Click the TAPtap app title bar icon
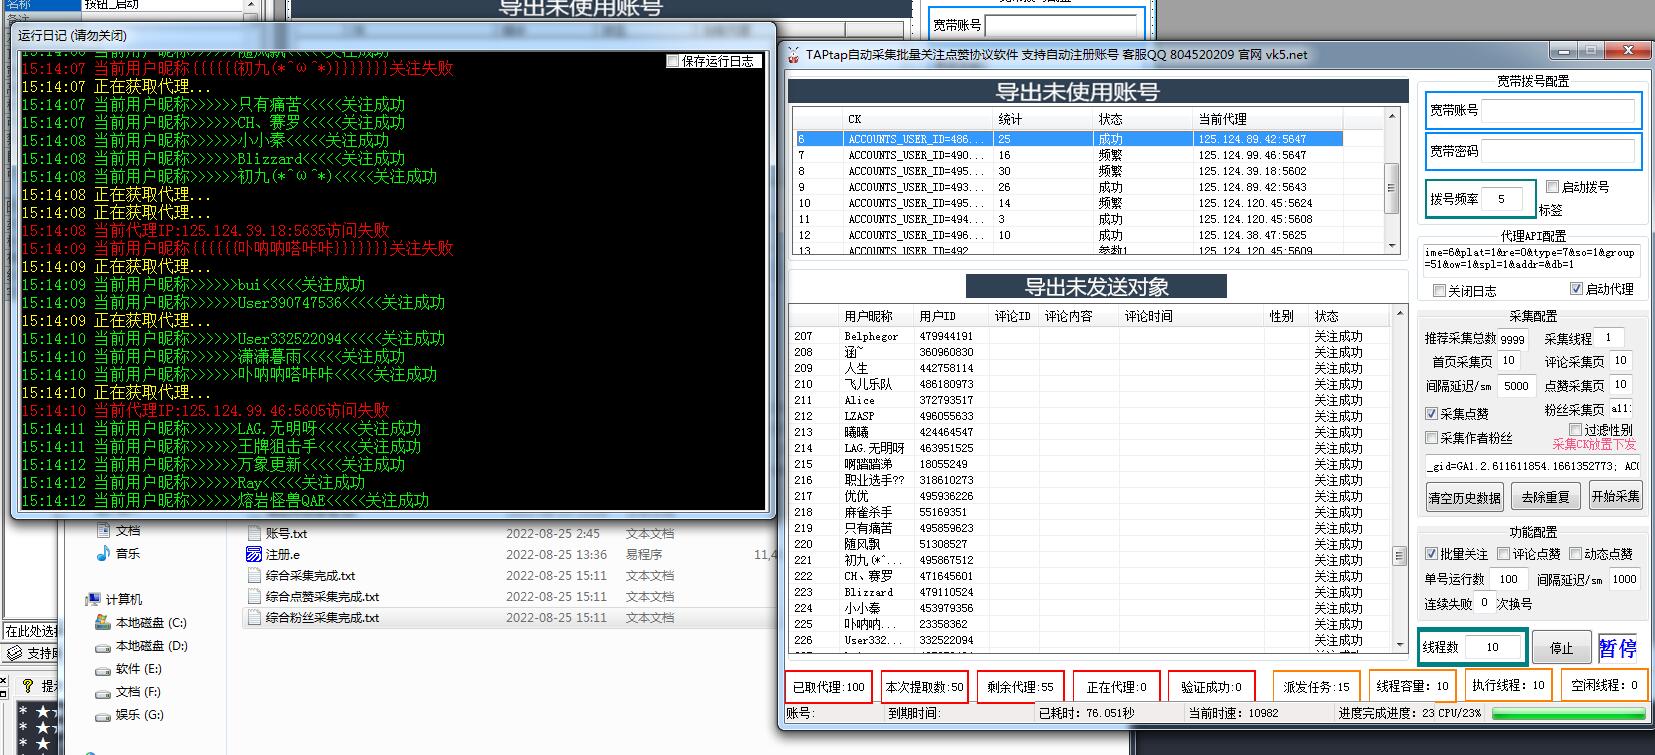 tap(794, 55)
